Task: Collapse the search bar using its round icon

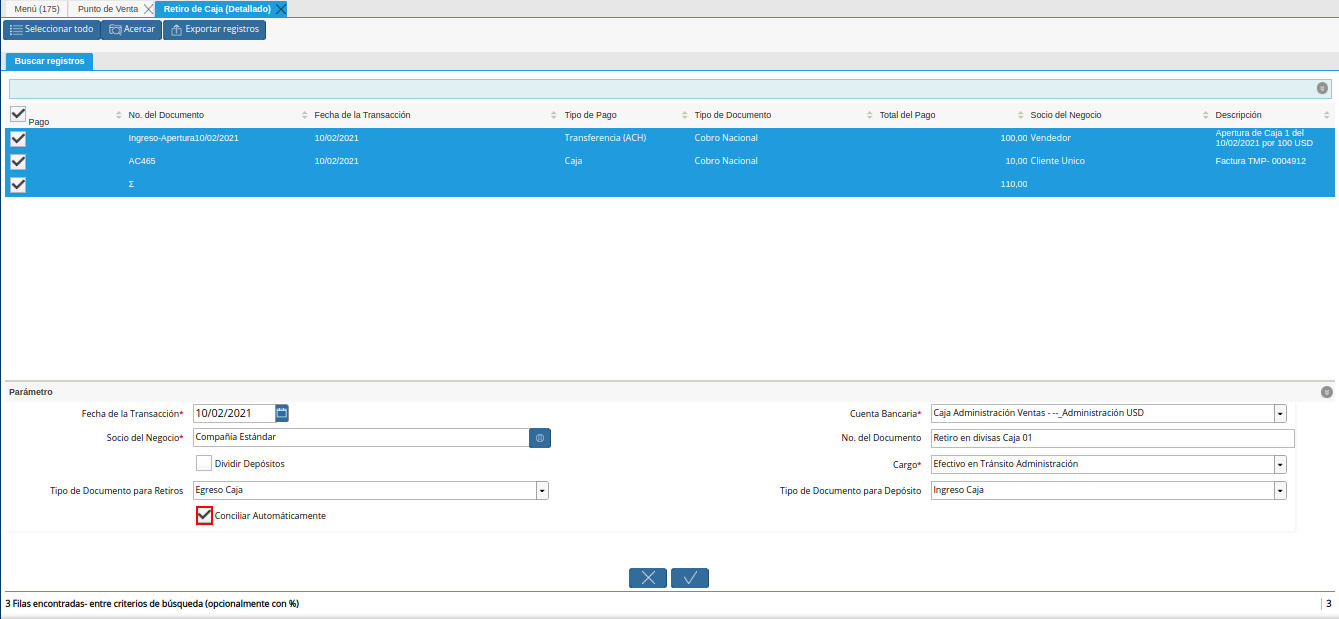Action: [x=1322, y=89]
